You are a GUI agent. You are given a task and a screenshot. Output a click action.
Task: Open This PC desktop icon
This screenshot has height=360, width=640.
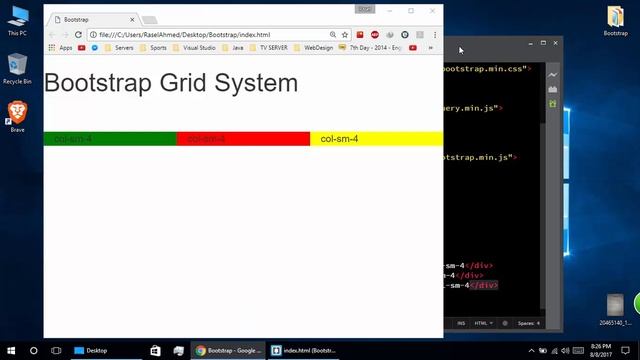point(17,20)
